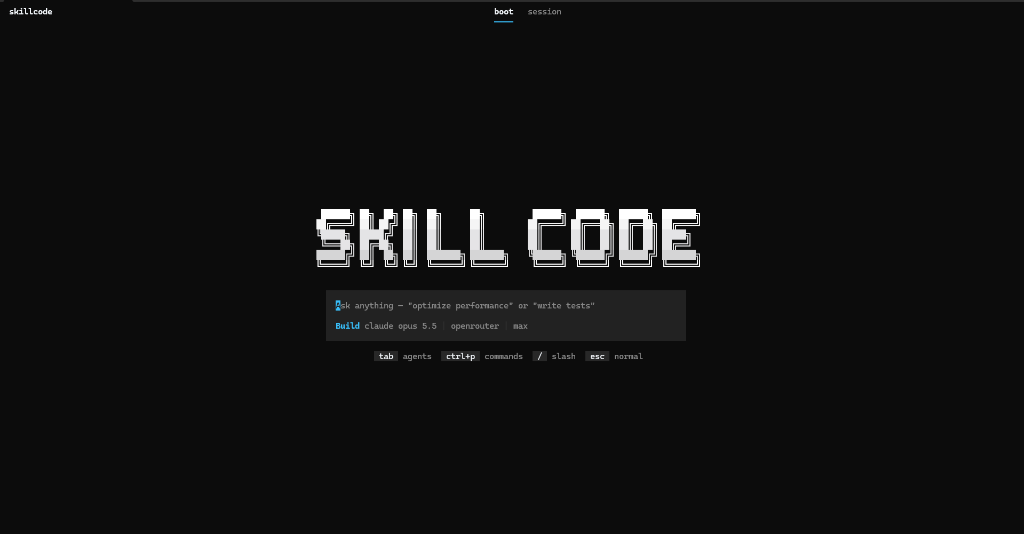This screenshot has width=1024, height=534.
Task: Click the skillcode title in top-left
Action: tap(31, 12)
